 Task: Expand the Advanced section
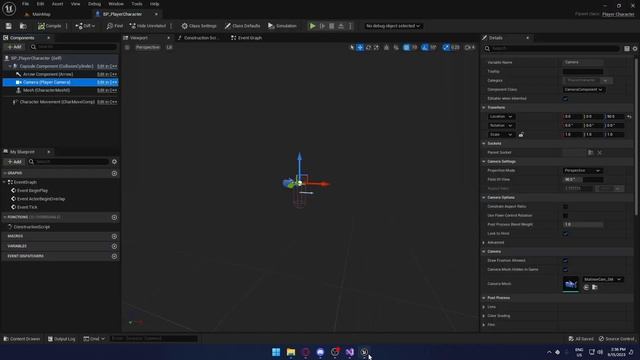(484, 242)
